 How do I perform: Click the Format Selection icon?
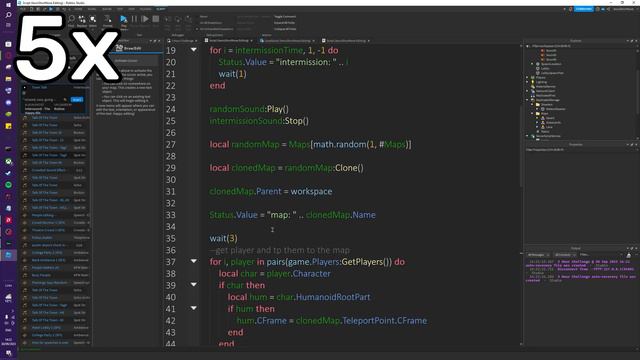(x=108, y=20)
